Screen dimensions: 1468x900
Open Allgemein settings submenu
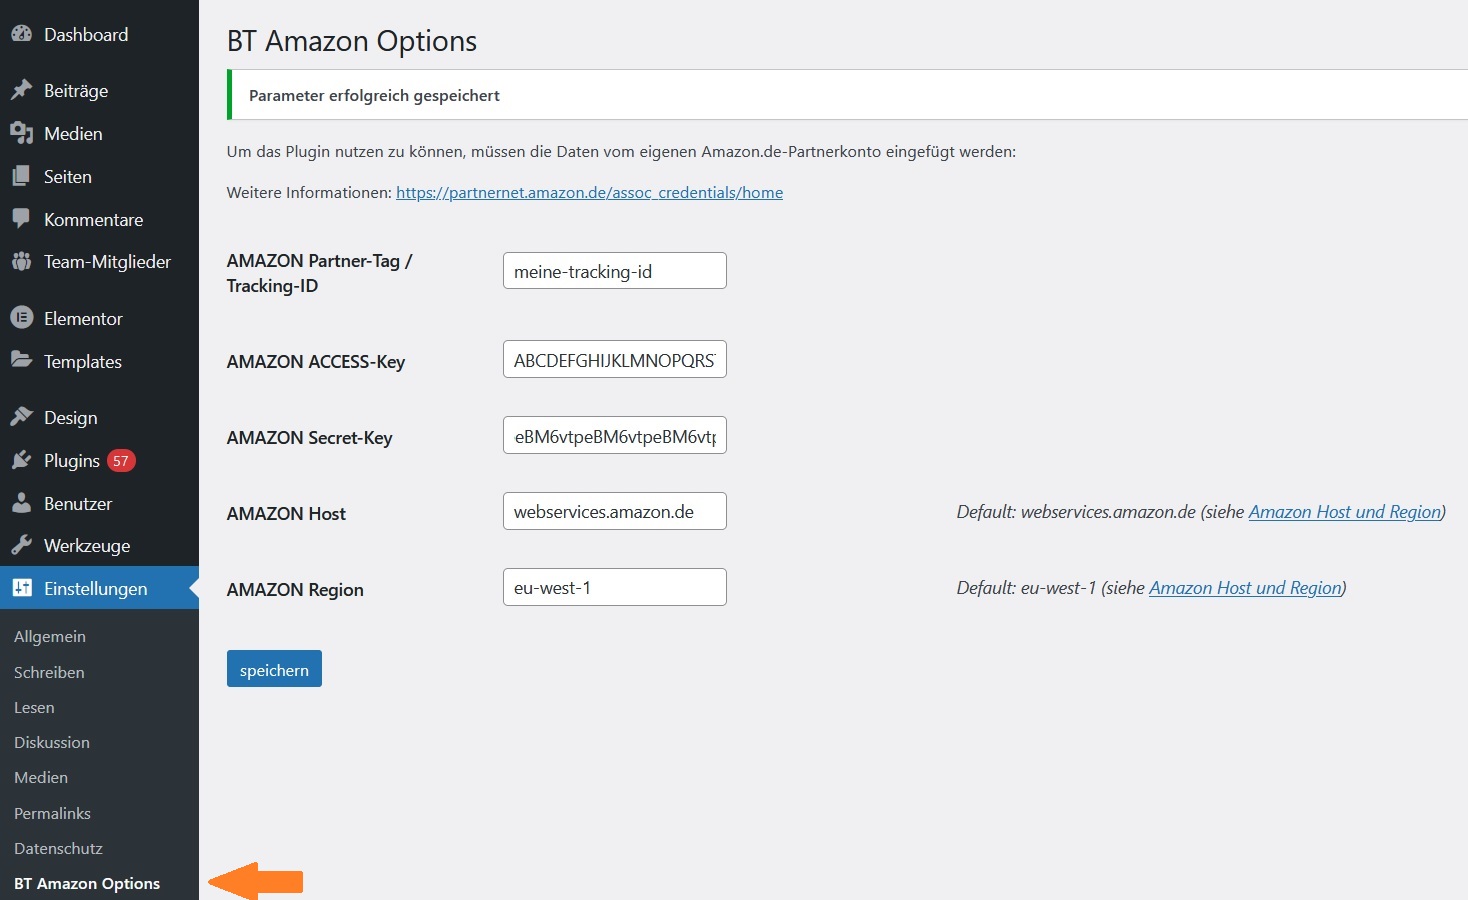[50, 636]
